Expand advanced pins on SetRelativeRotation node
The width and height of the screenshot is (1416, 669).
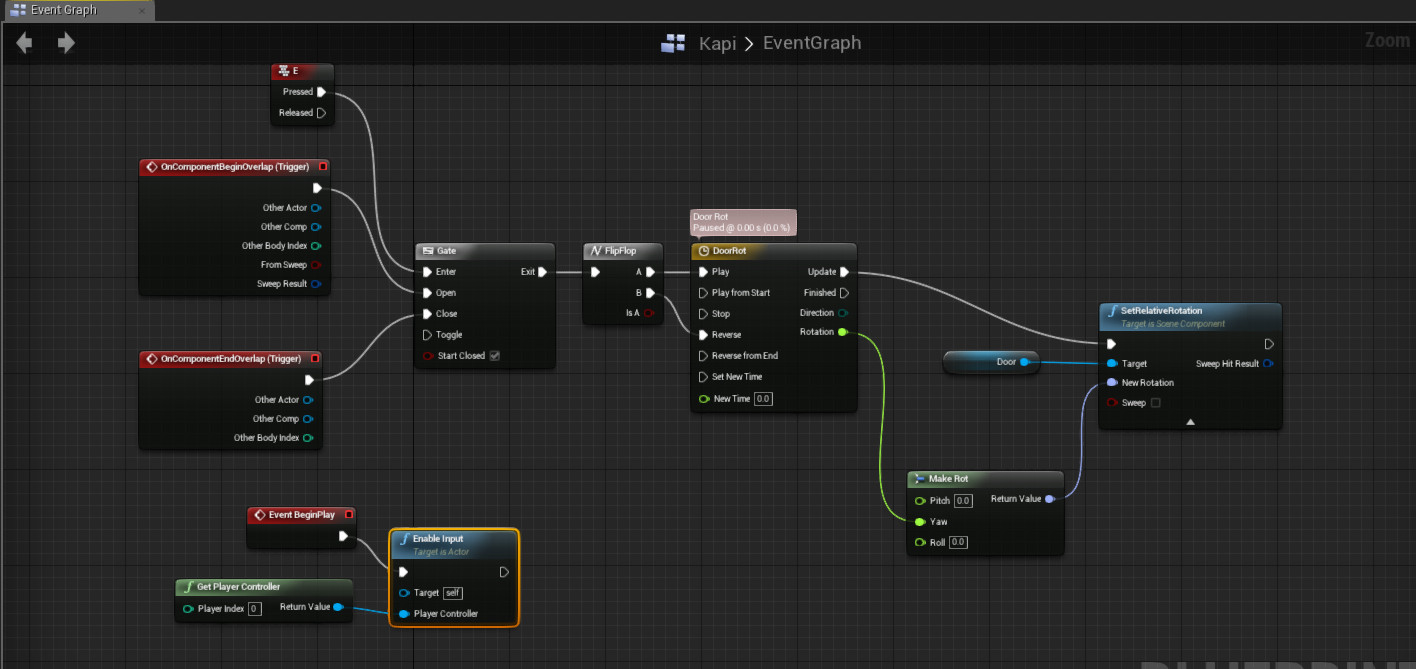point(1190,422)
